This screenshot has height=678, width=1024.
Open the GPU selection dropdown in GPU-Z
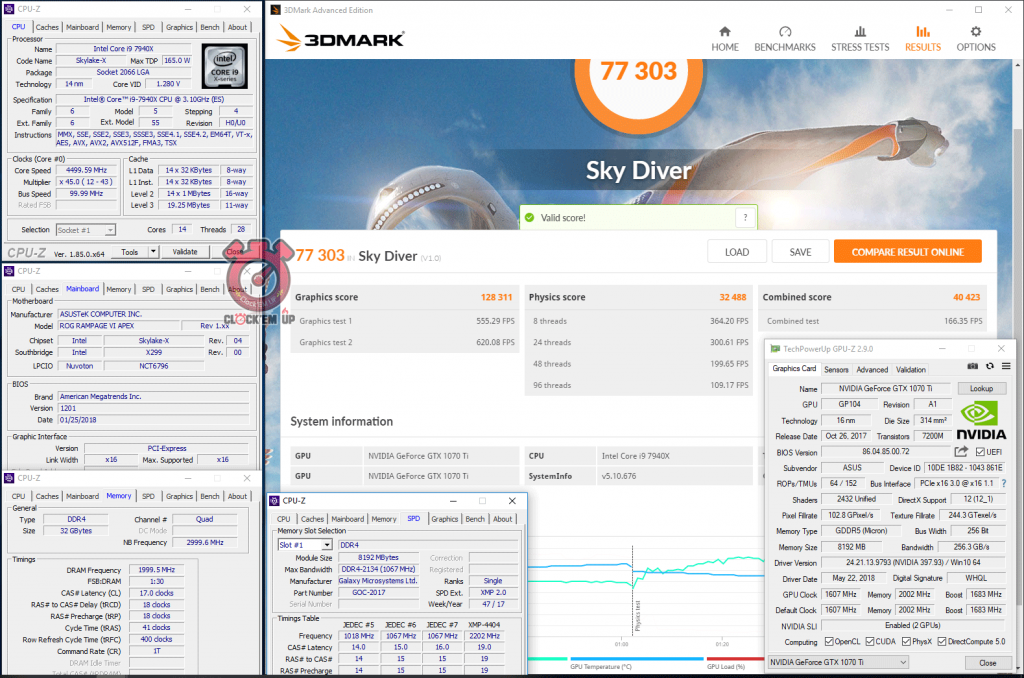[x=838, y=662]
